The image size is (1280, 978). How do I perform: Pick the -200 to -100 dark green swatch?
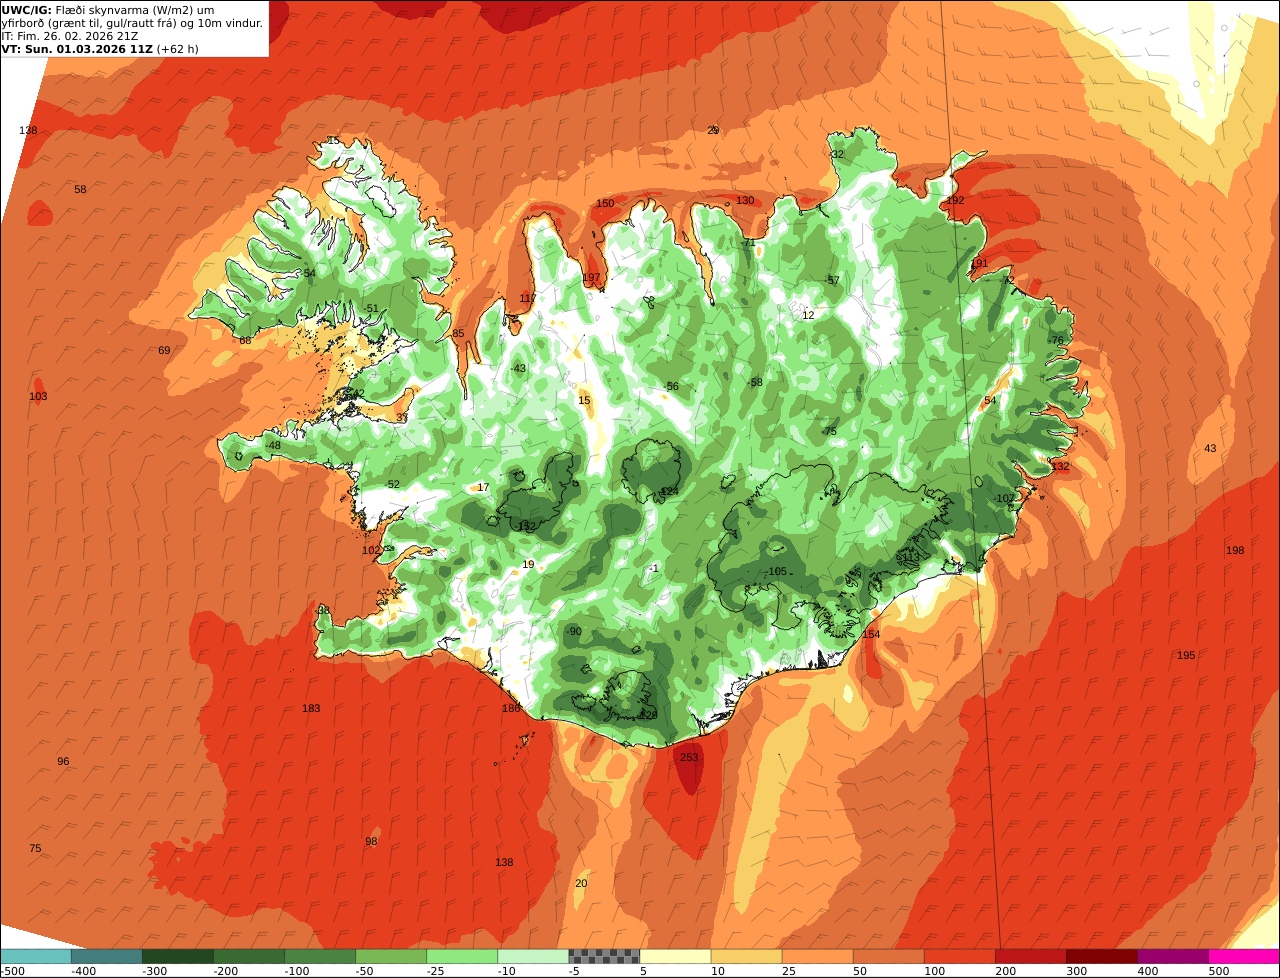pyautogui.click(x=249, y=957)
